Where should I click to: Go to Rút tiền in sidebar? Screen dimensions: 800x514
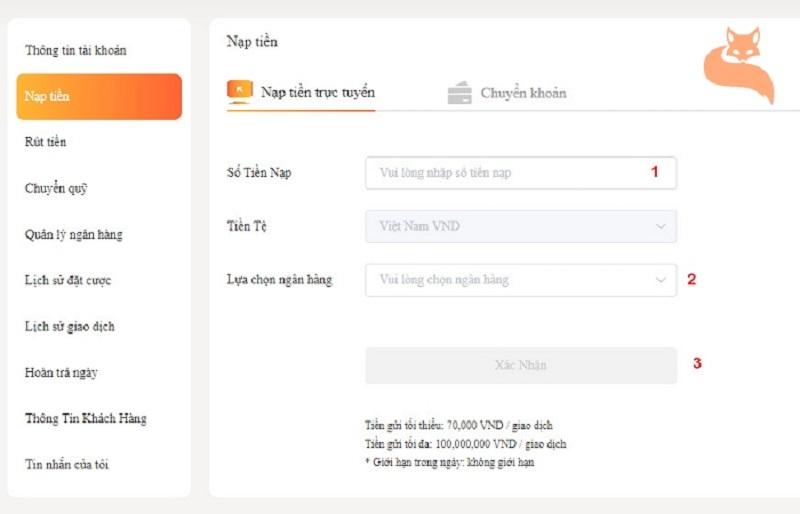tap(45, 142)
